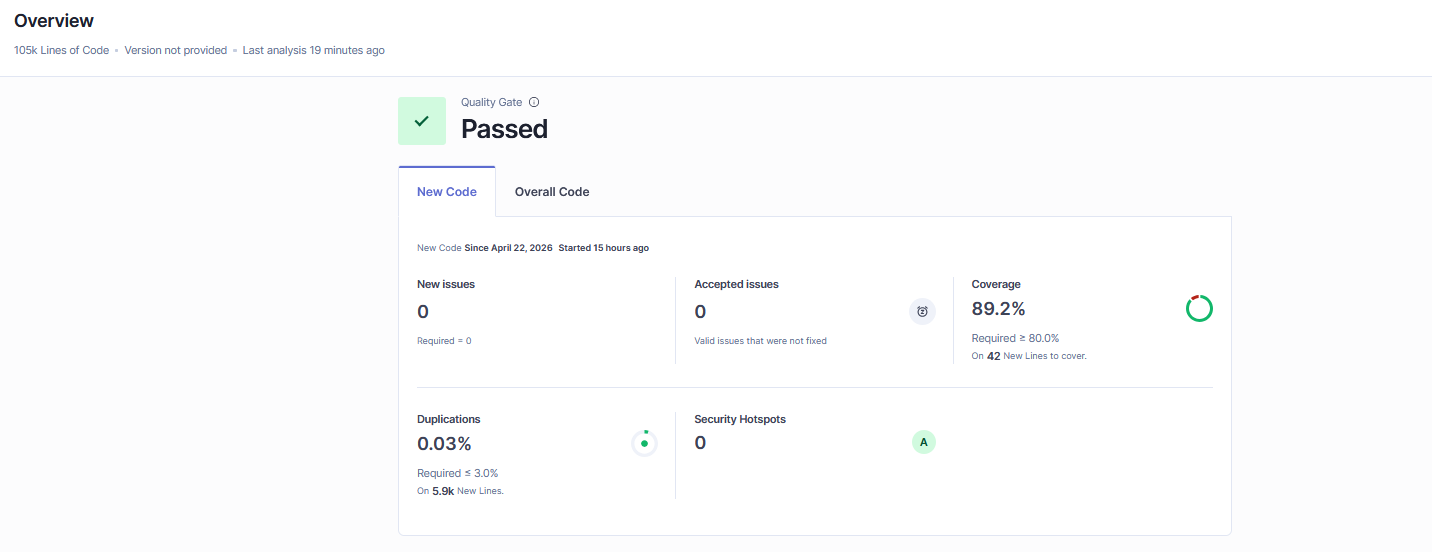Switch to the New Code tab
Viewport: 1432px width, 552px height.
tap(447, 192)
